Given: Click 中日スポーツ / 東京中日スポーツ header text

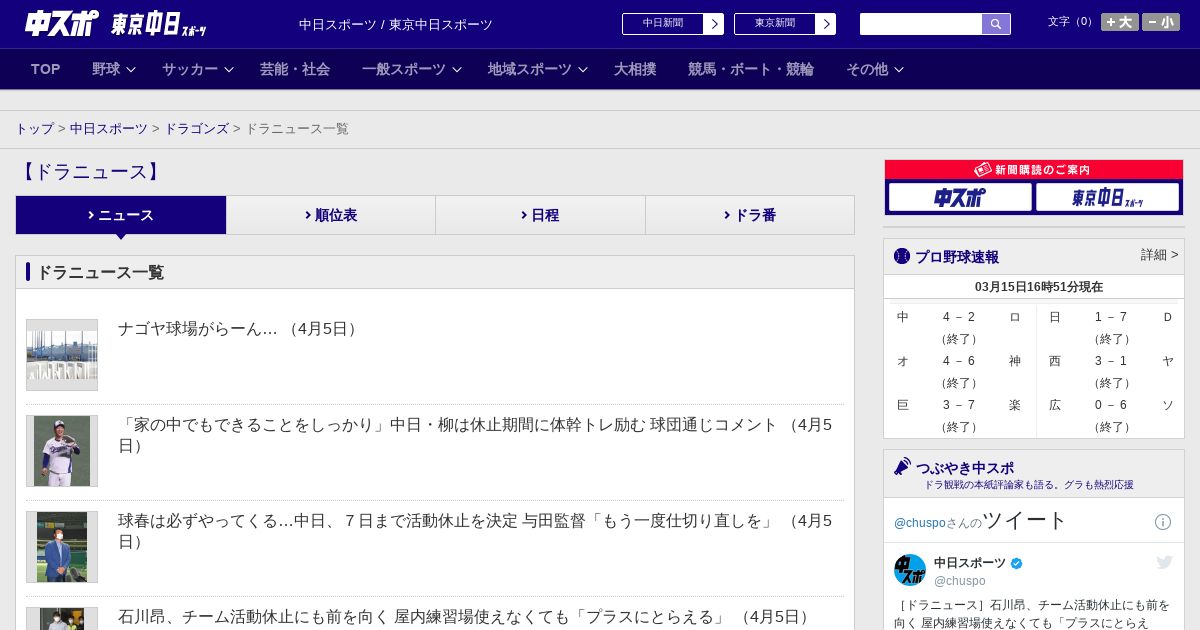Looking at the screenshot, I should coord(396,24).
